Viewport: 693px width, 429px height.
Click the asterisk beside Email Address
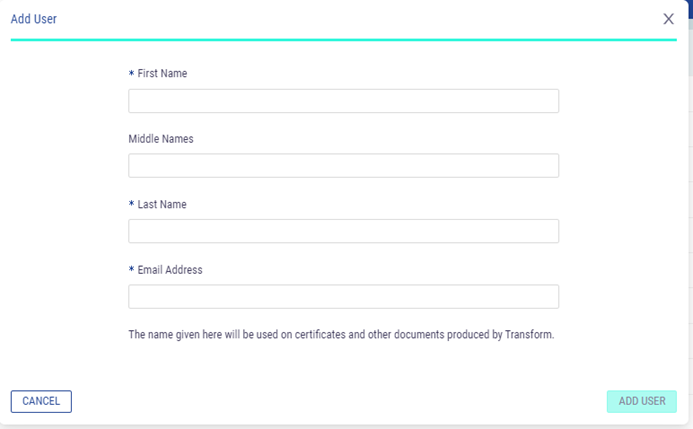tap(132, 271)
